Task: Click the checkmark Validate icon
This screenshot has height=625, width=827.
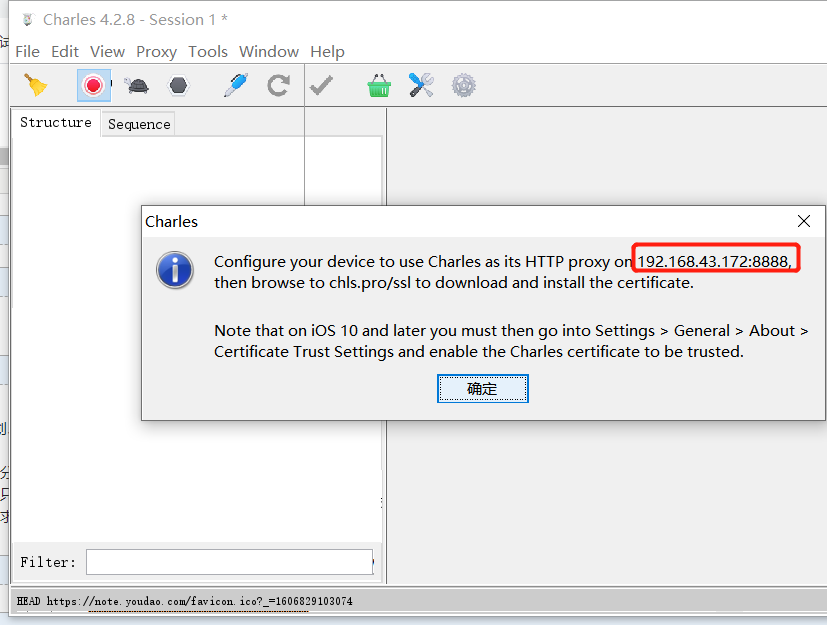Action: pyautogui.click(x=321, y=85)
